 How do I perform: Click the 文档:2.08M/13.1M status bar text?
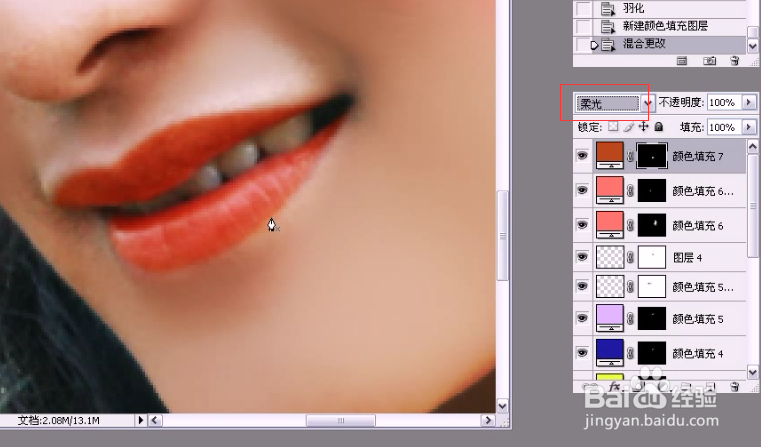[59, 421]
